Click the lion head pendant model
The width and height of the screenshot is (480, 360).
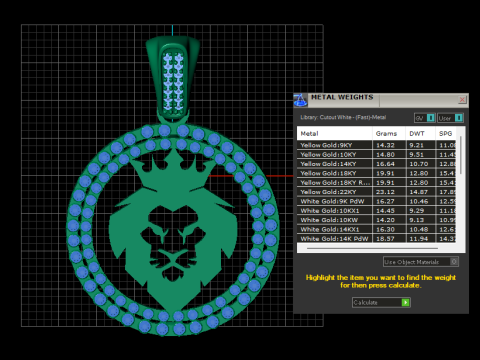[173, 230]
